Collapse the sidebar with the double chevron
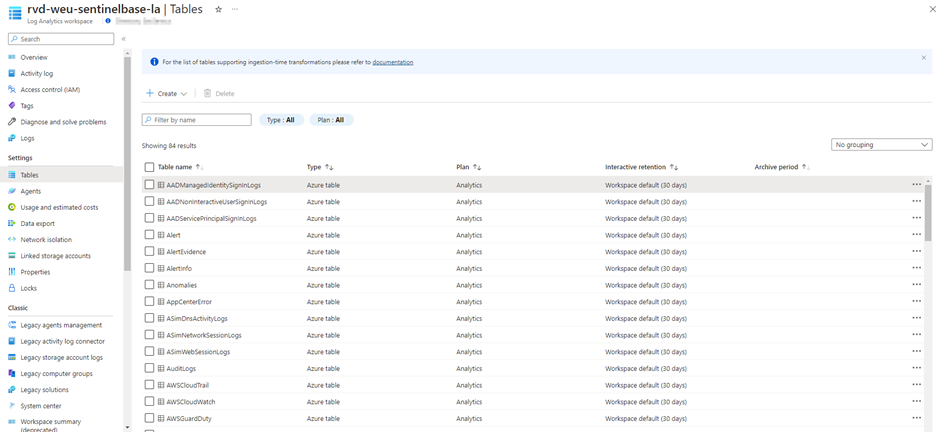Viewport: 940px width, 432px height. (x=123, y=39)
